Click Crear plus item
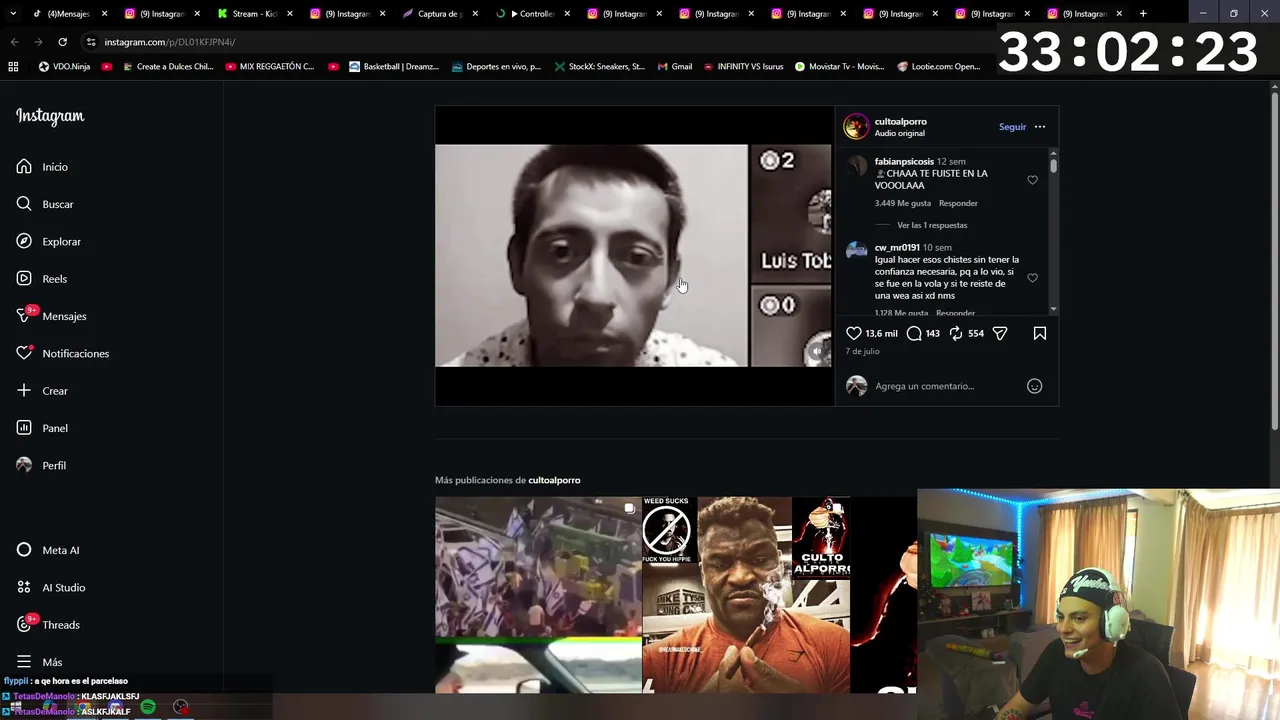 (42, 391)
